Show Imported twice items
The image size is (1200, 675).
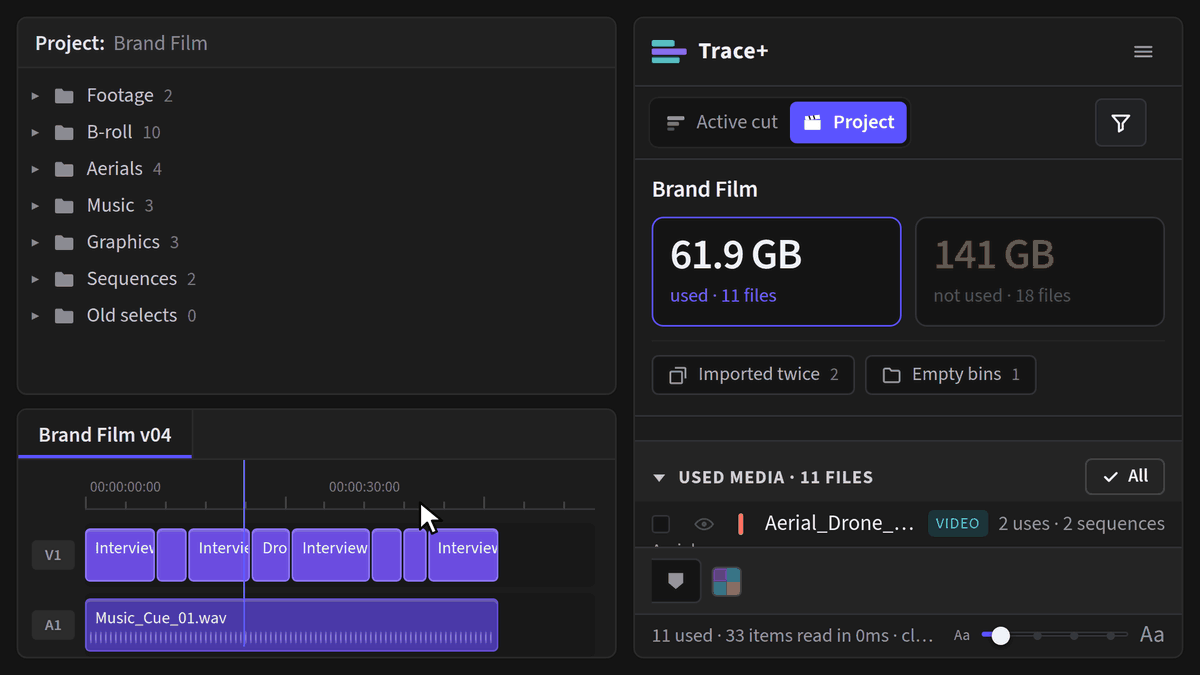coord(753,375)
